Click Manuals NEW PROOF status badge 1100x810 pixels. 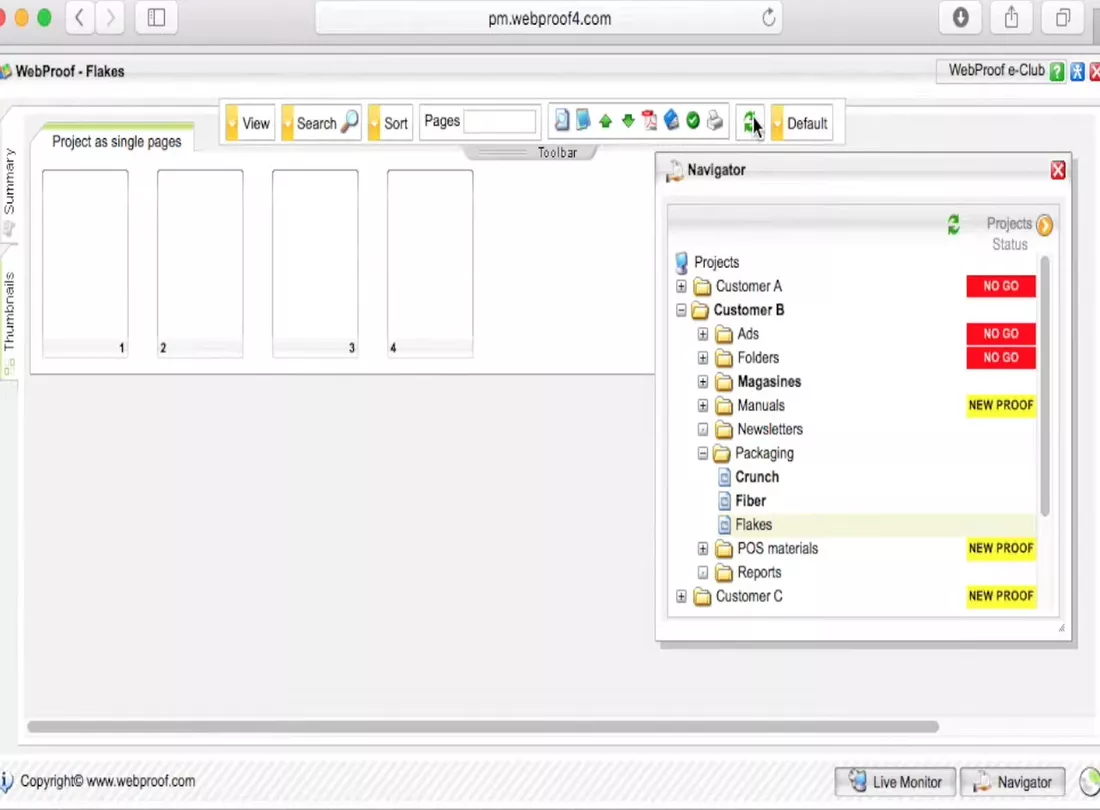coord(1000,405)
